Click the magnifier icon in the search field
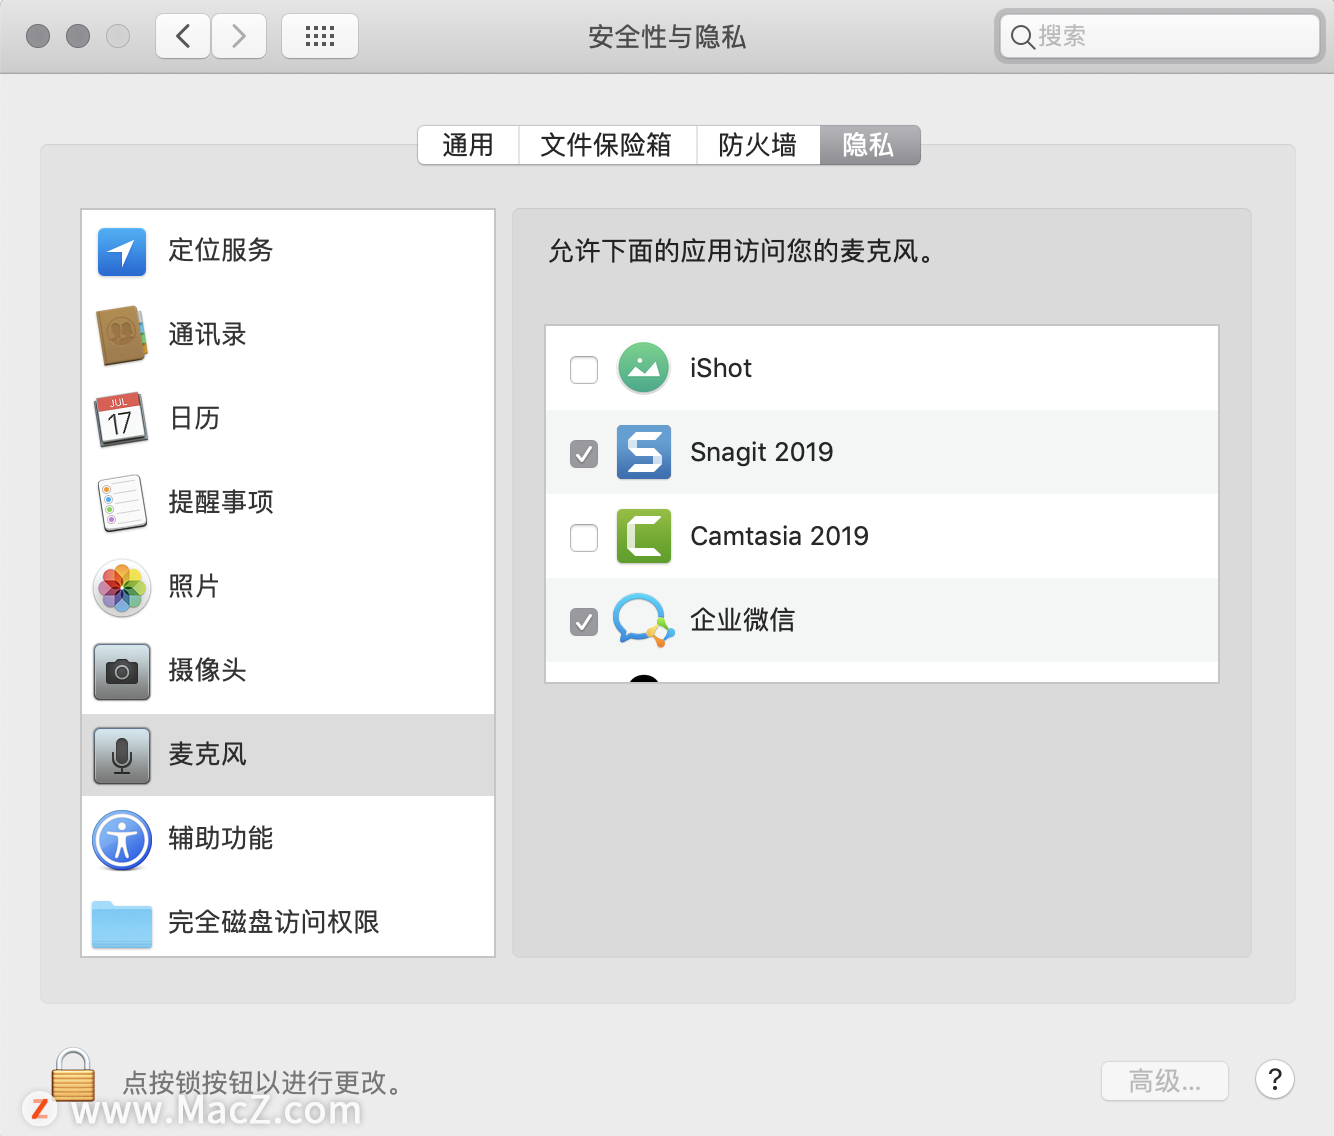 1022,37
